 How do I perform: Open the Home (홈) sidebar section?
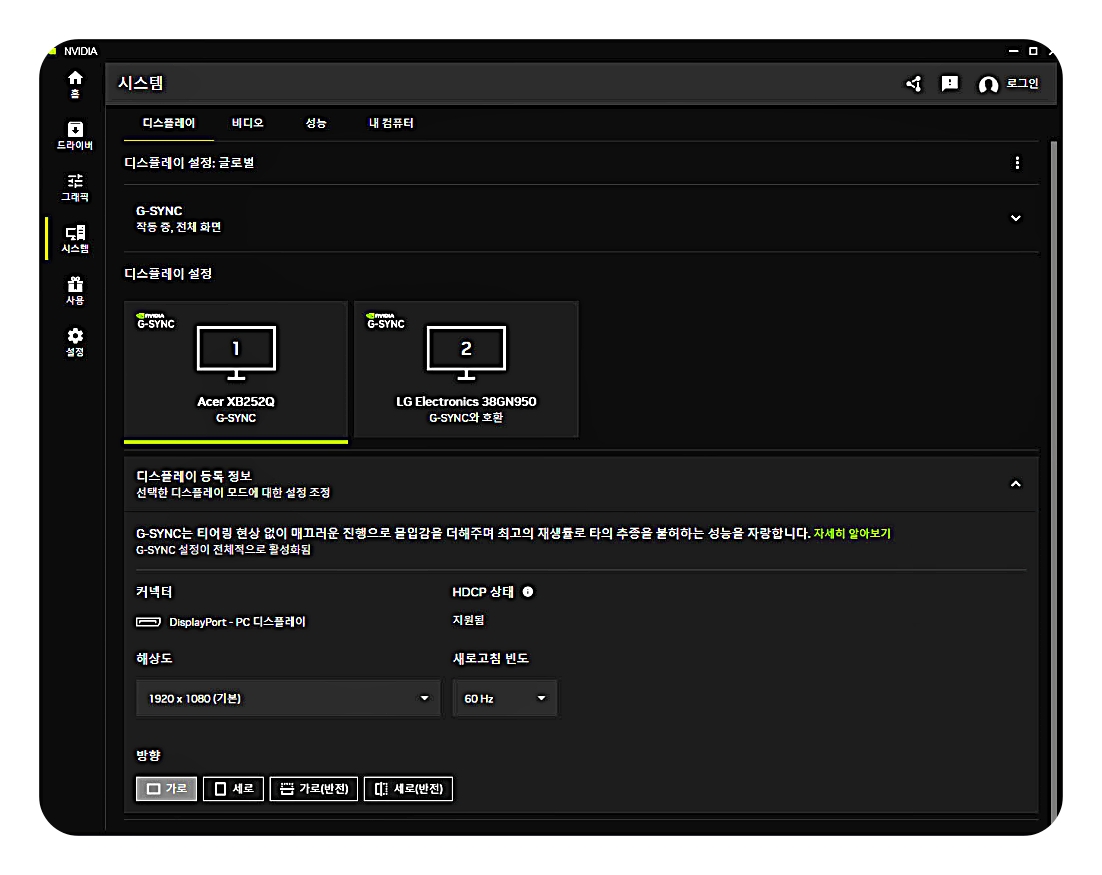pos(75,84)
